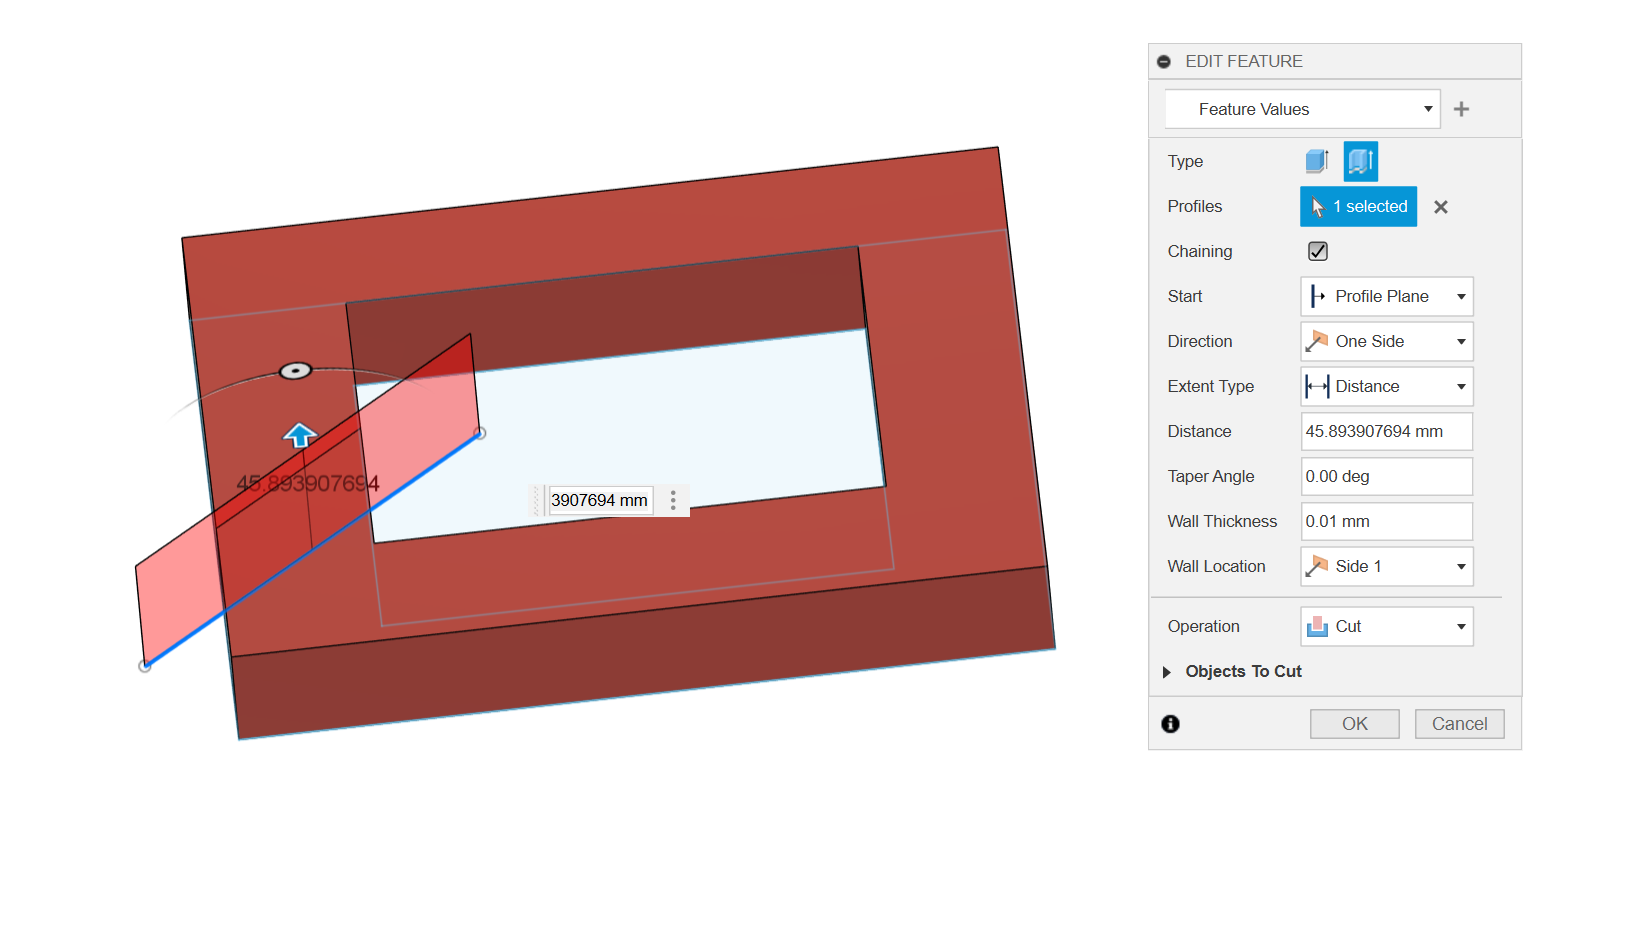Click the Profiles cursor selection icon
The width and height of the screenshot is (1639, 929).
click(x=1317, y=206)
